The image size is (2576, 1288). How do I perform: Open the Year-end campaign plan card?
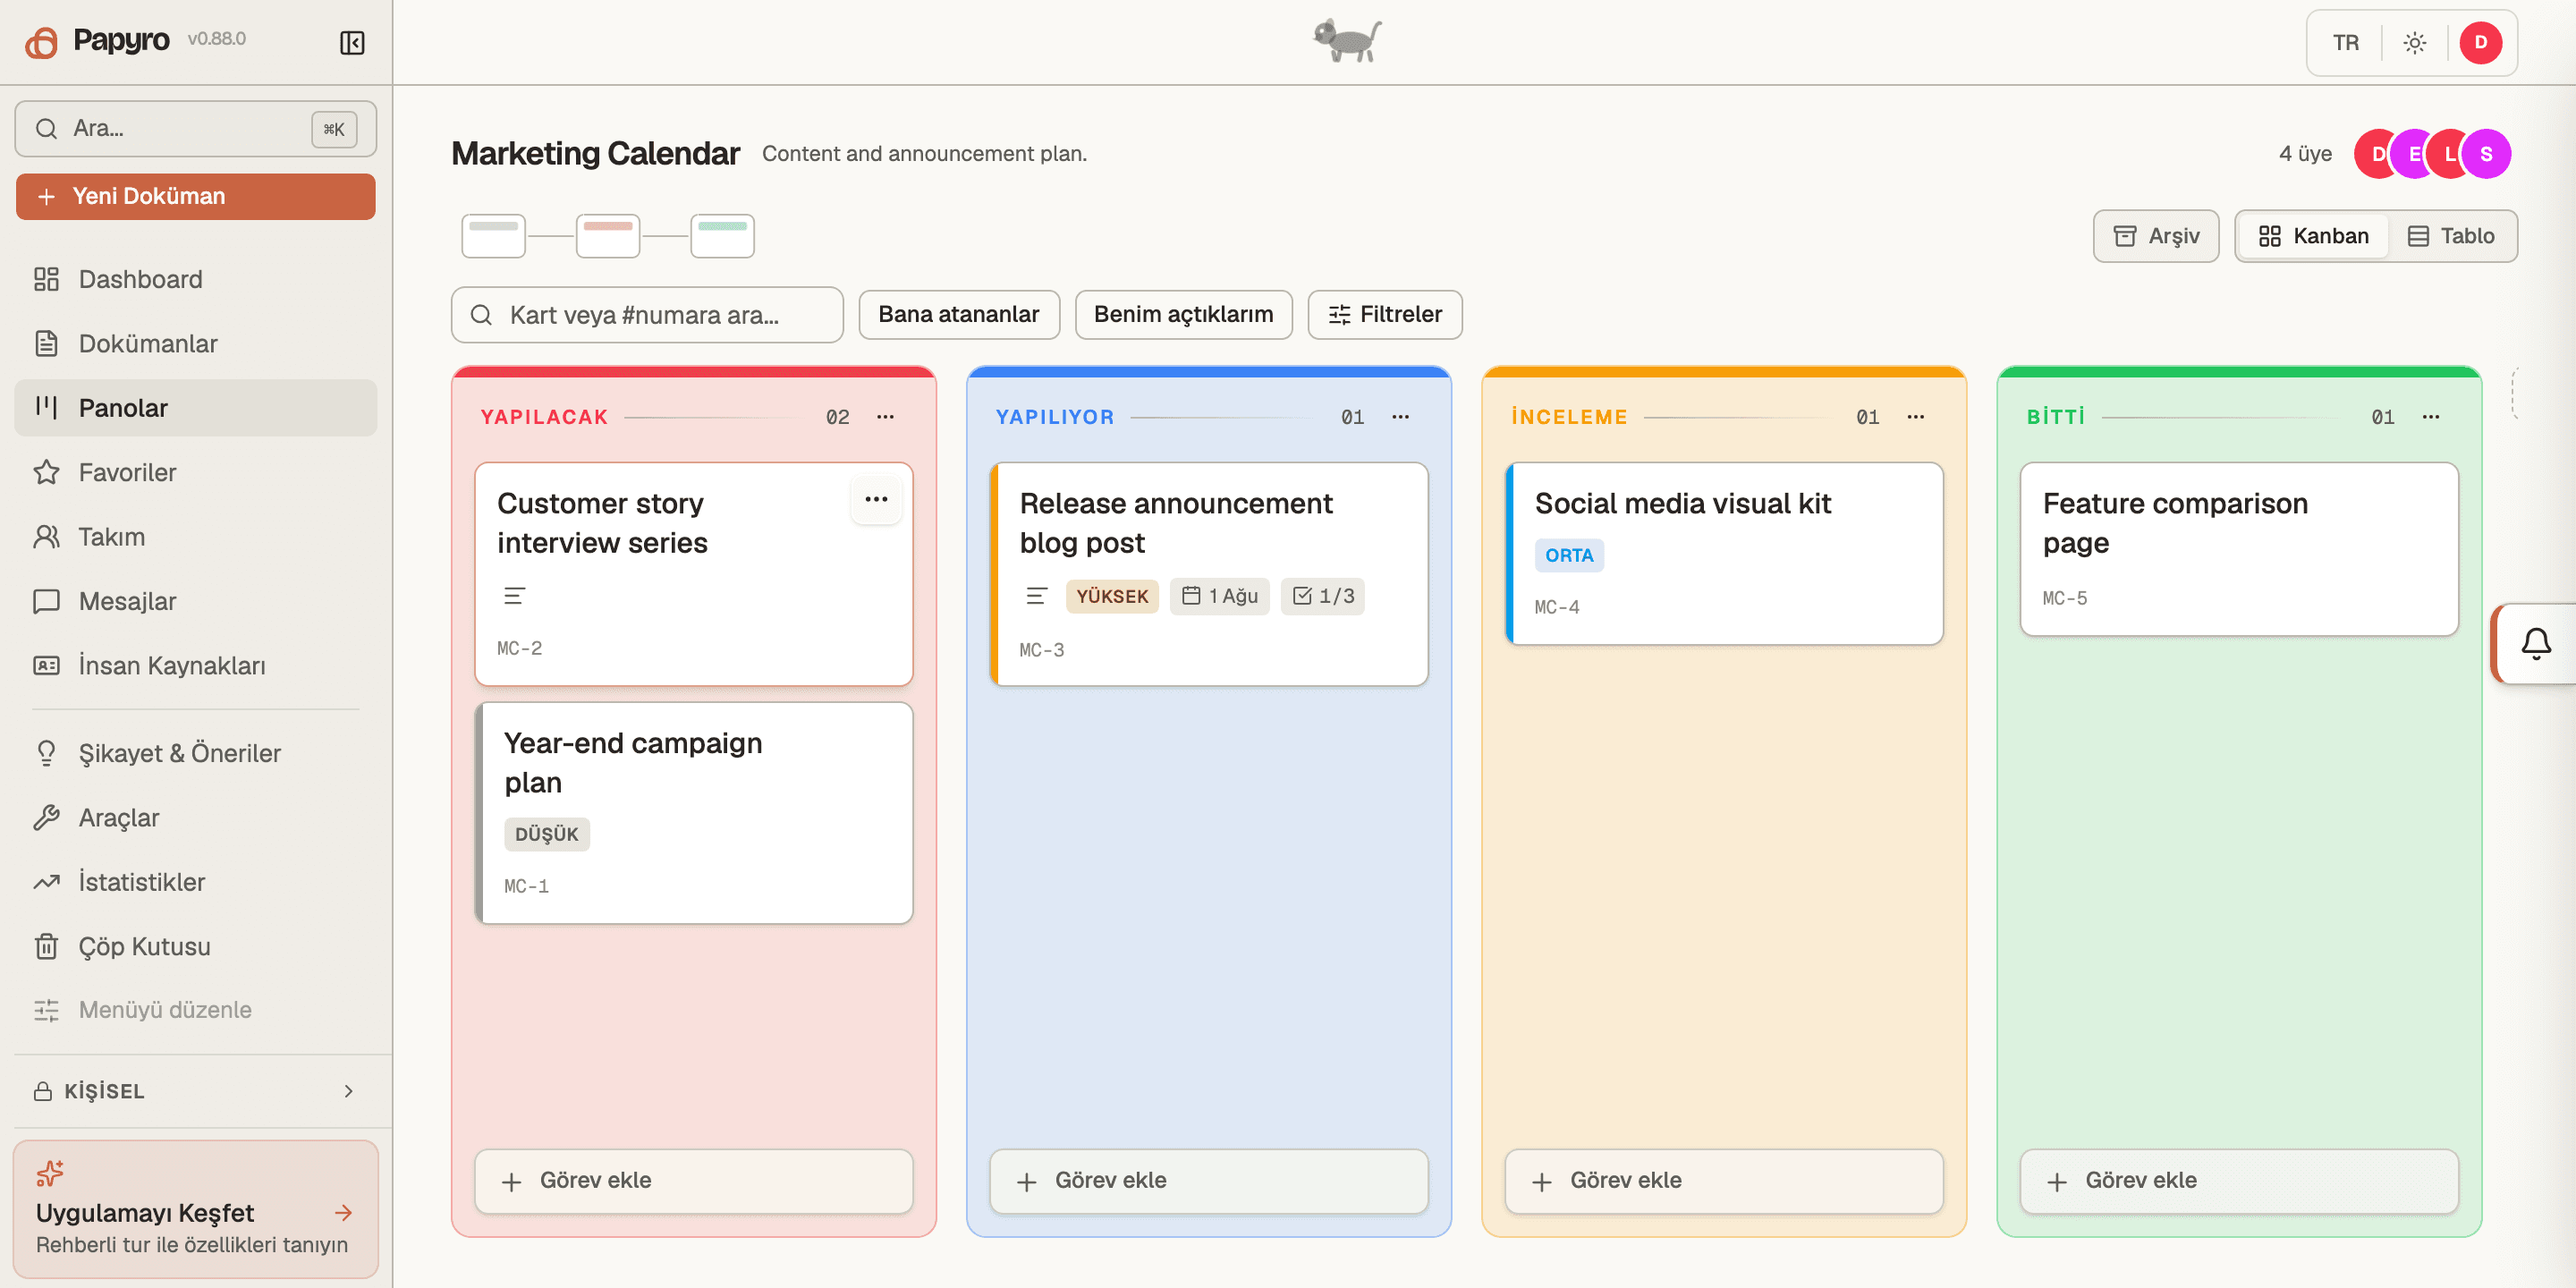[x=694, y=813]
